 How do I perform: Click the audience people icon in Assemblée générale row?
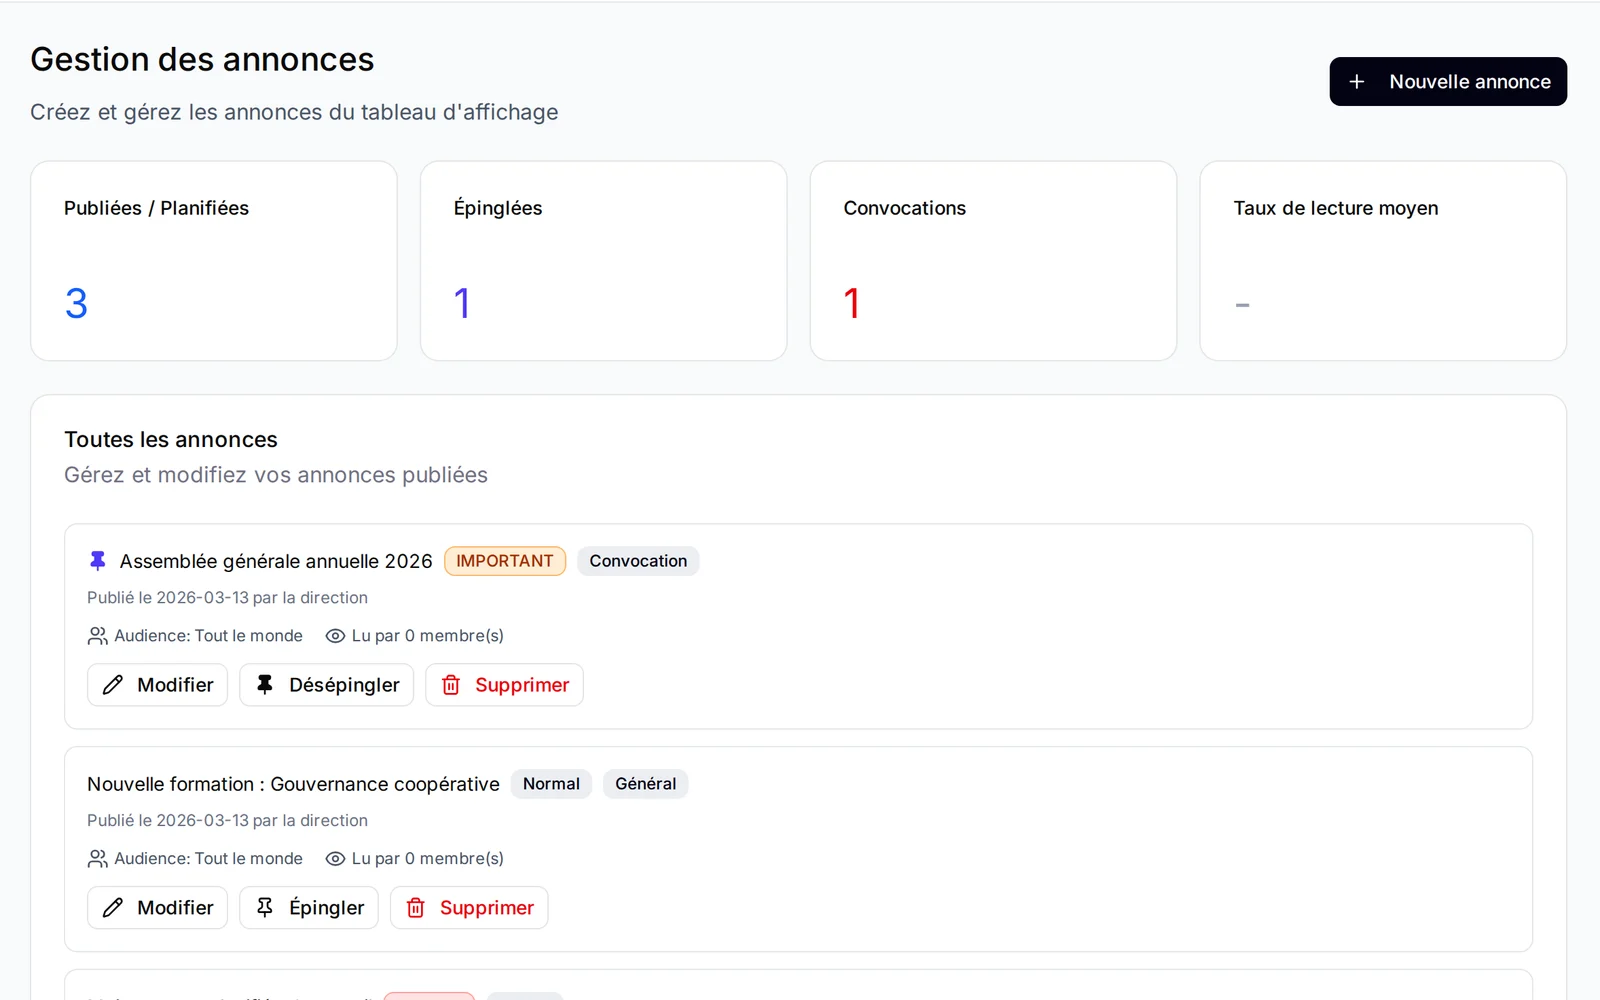pyautogui.click(x=97, y=636)
